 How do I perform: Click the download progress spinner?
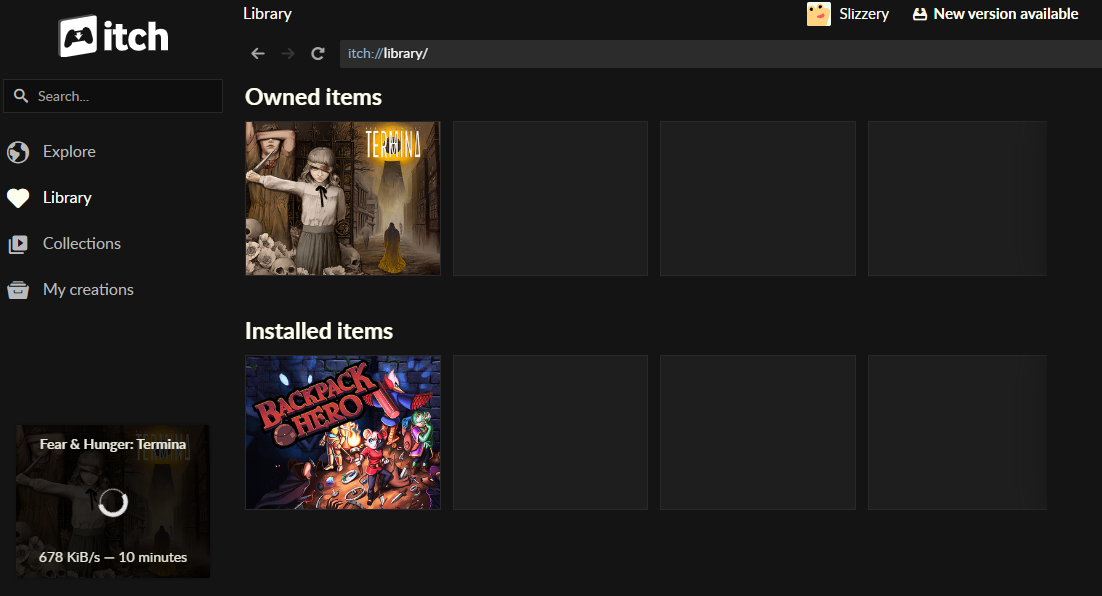(x=113, y=502)
